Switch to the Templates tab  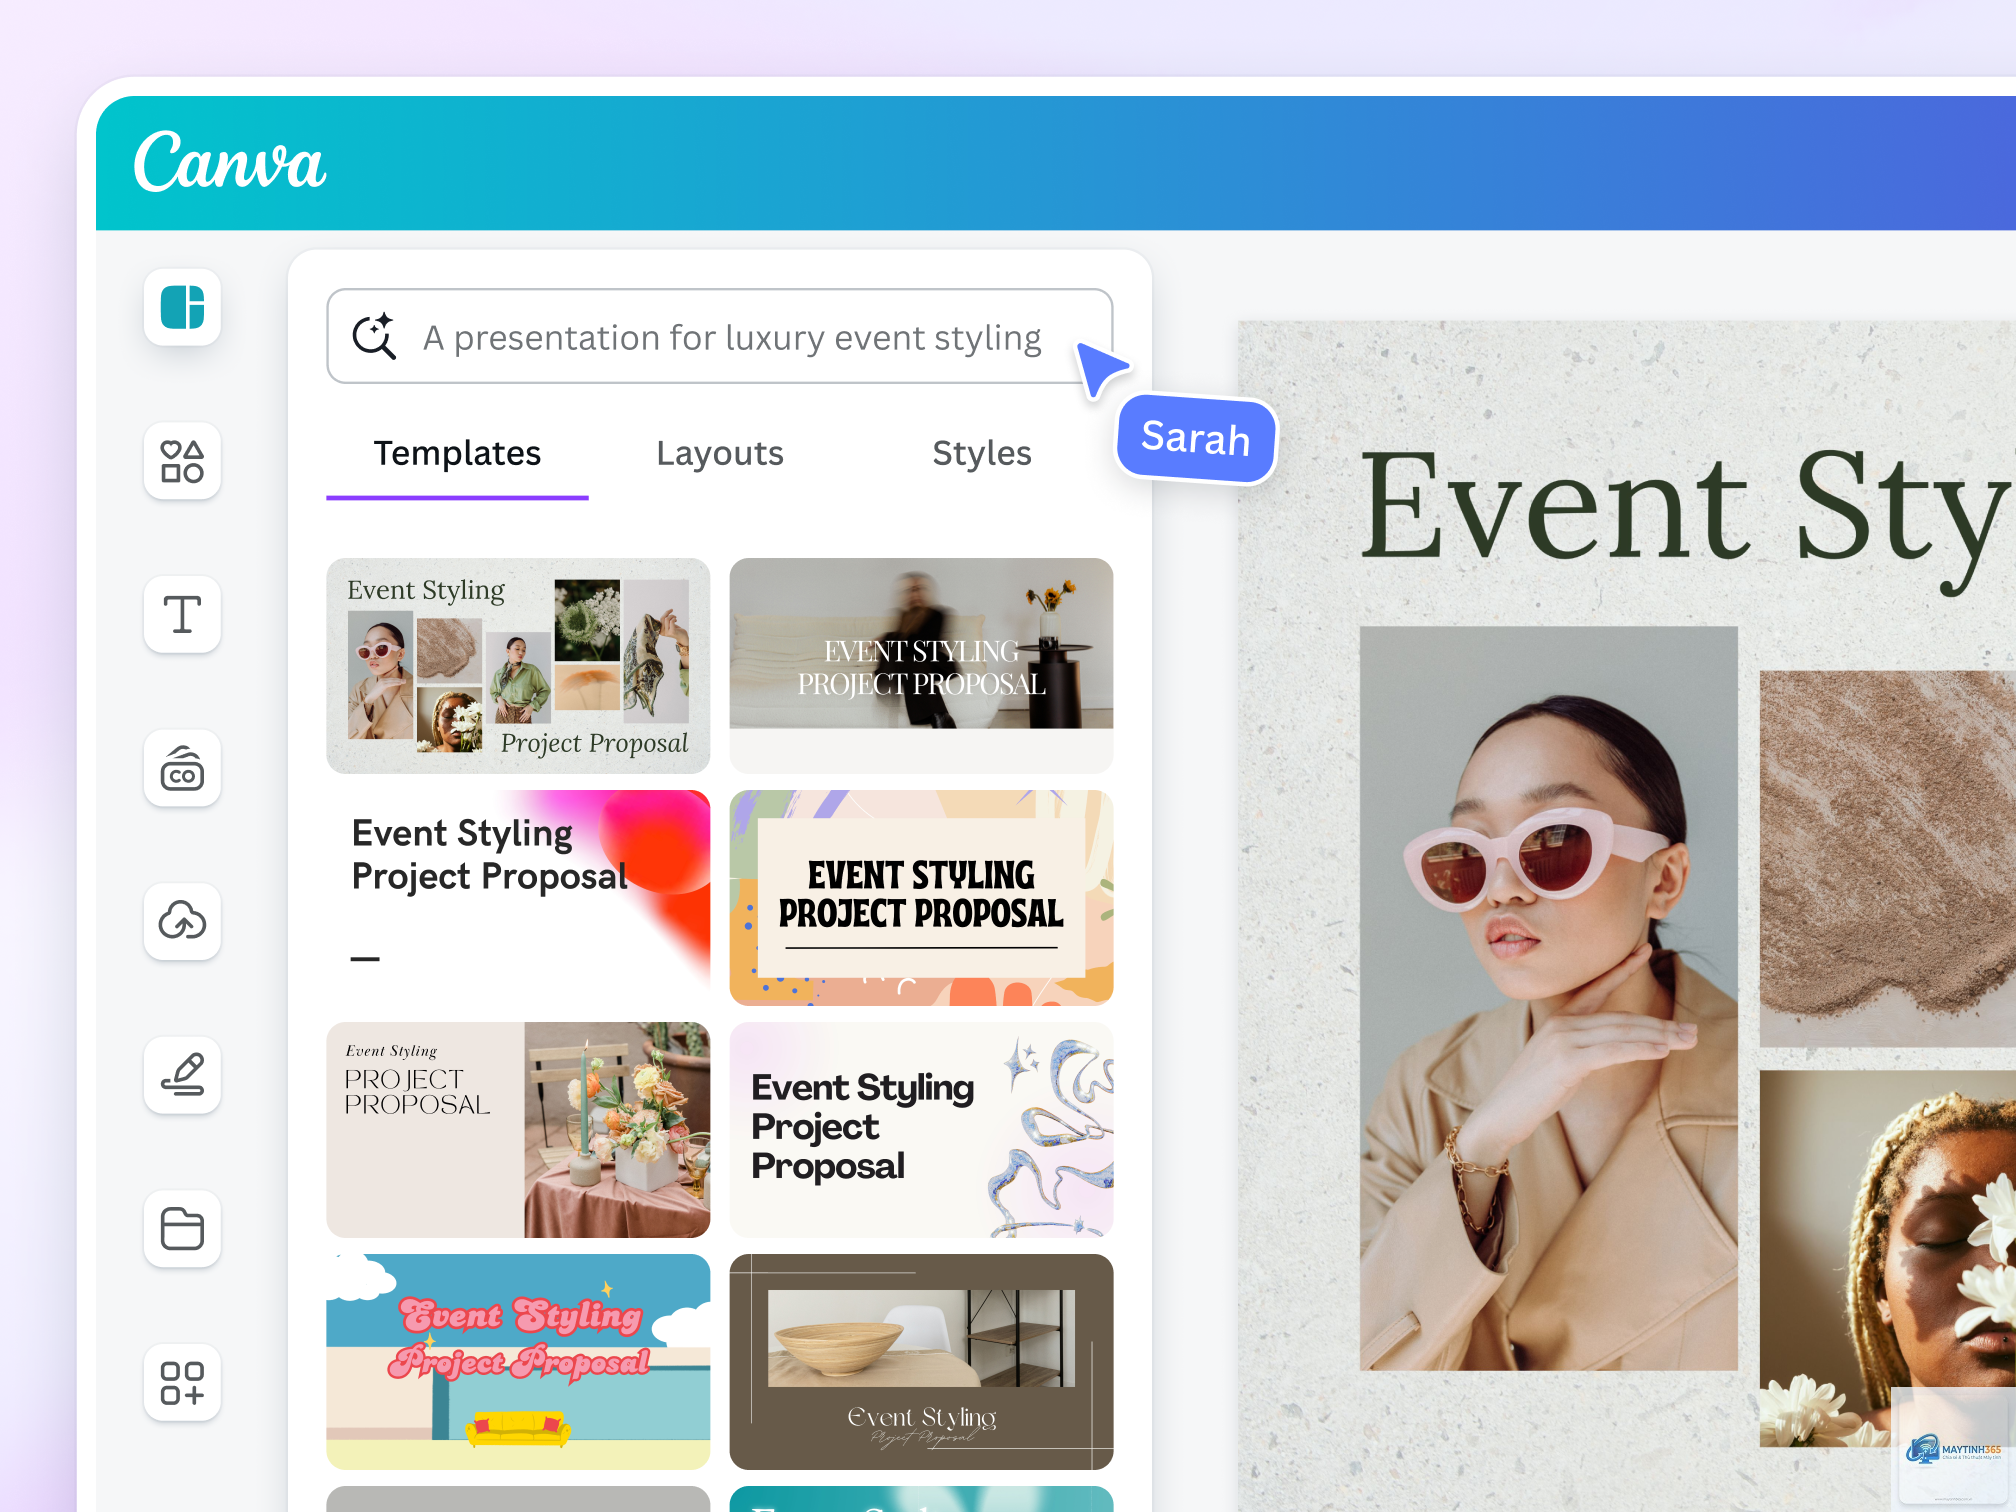(x=457, y=454)
